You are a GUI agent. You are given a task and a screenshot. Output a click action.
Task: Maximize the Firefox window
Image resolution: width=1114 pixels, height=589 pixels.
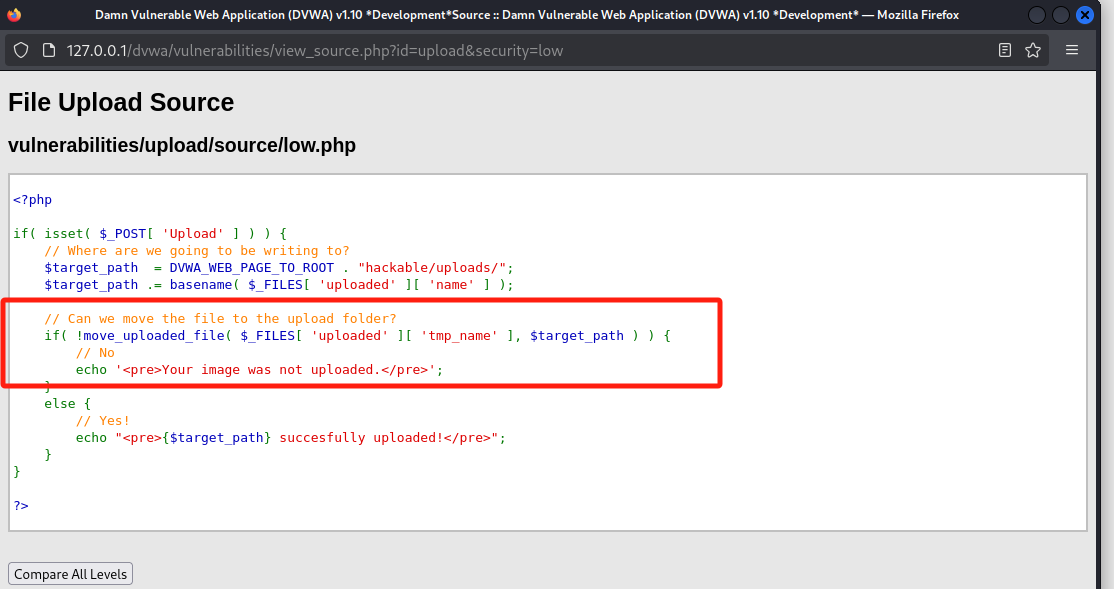[1061, 14]
